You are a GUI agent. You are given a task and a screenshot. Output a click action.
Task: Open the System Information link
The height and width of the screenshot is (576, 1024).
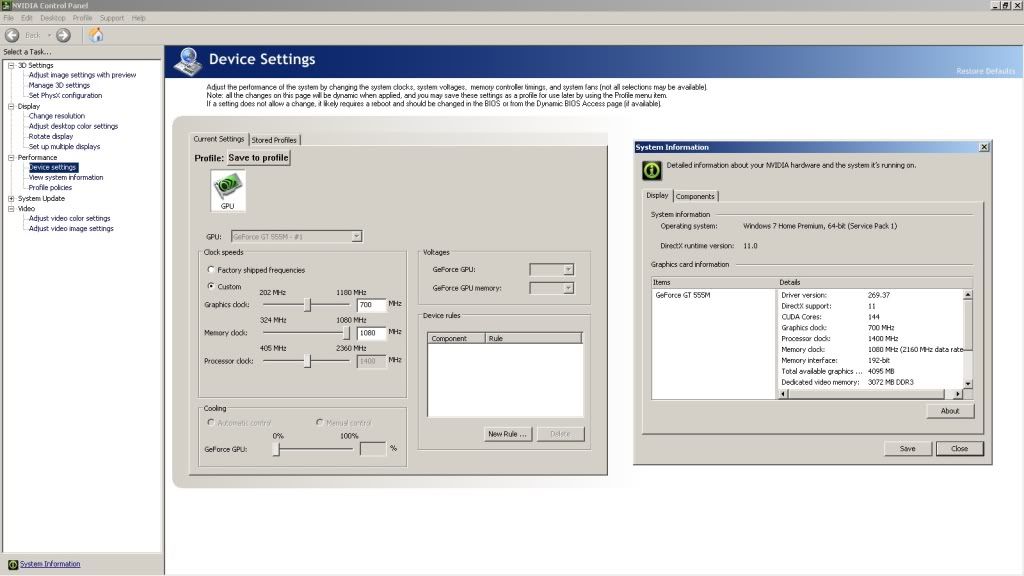click(x=50, y=564)
